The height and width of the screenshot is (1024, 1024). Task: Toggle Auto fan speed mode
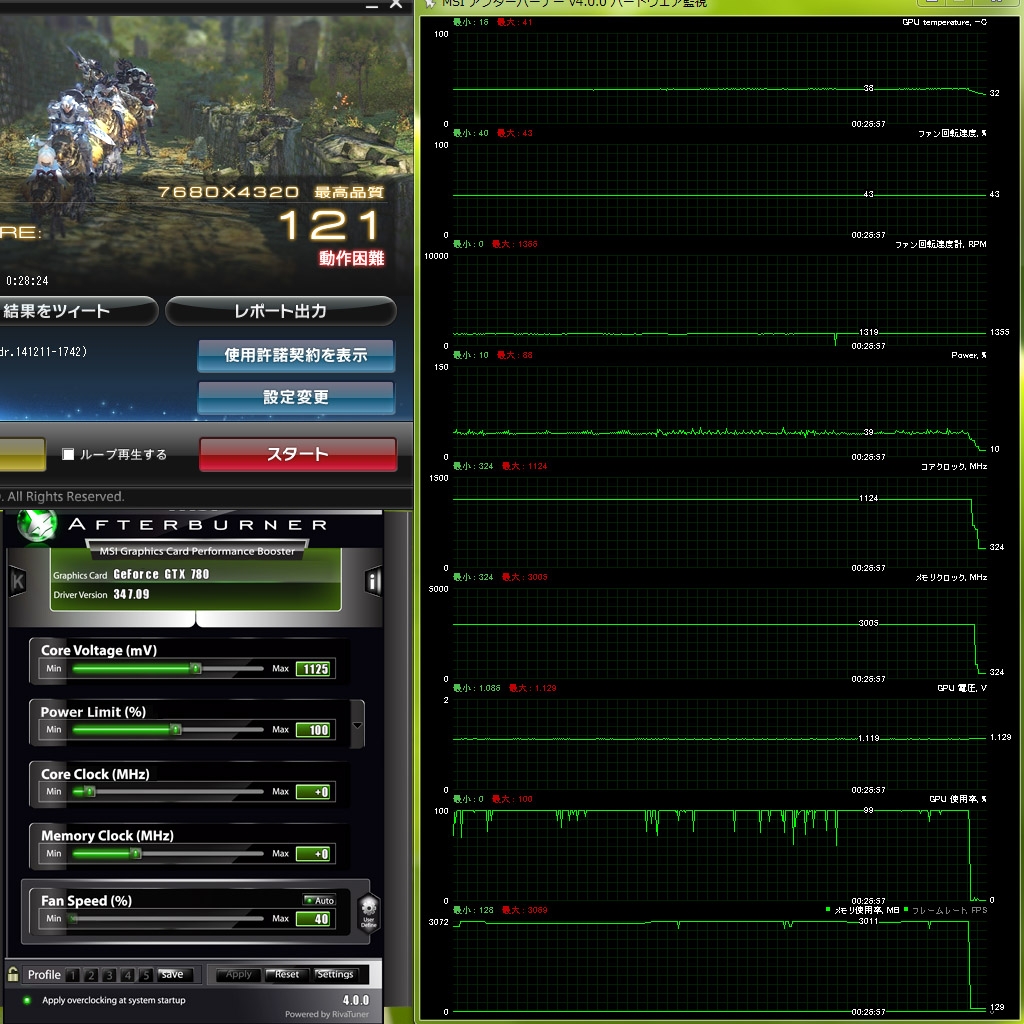click(319, 900)
